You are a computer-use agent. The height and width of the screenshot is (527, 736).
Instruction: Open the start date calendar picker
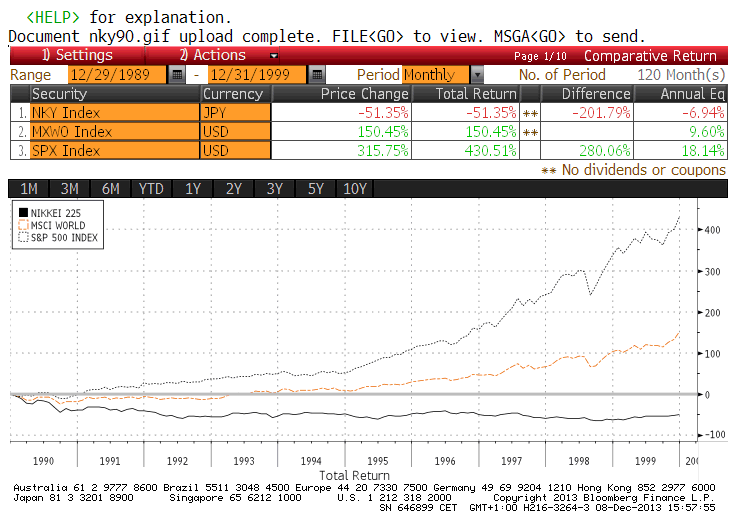pyautogui.click(x=177, y=75)
